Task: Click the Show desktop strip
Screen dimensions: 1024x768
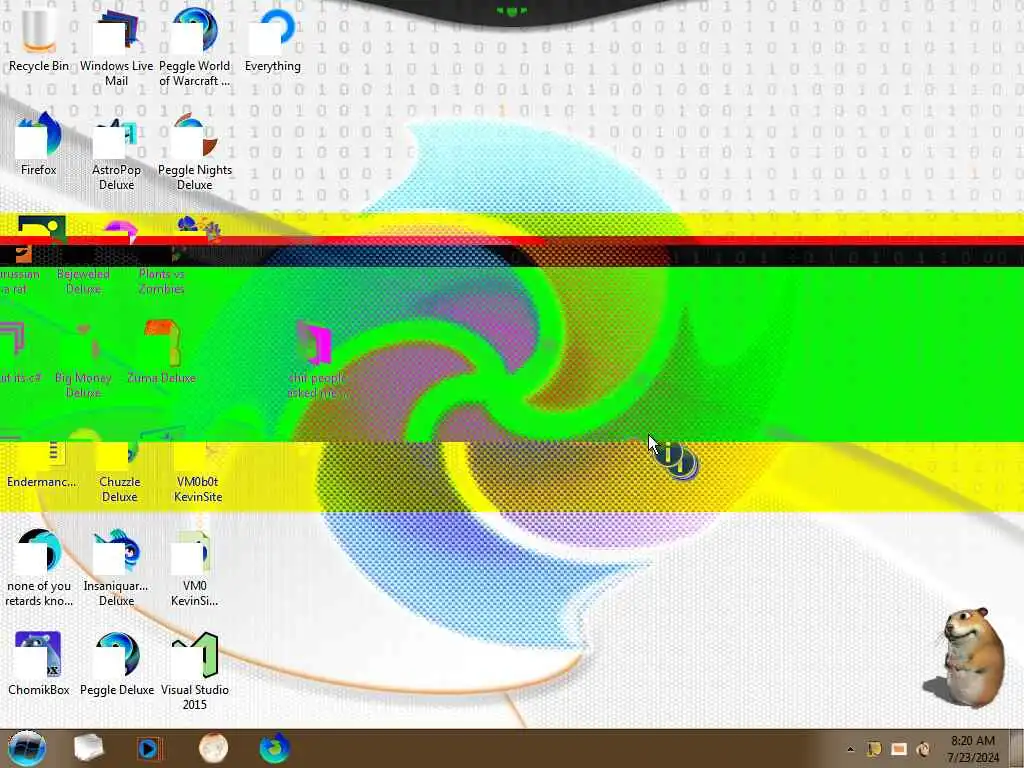Action: point(1016,749)
